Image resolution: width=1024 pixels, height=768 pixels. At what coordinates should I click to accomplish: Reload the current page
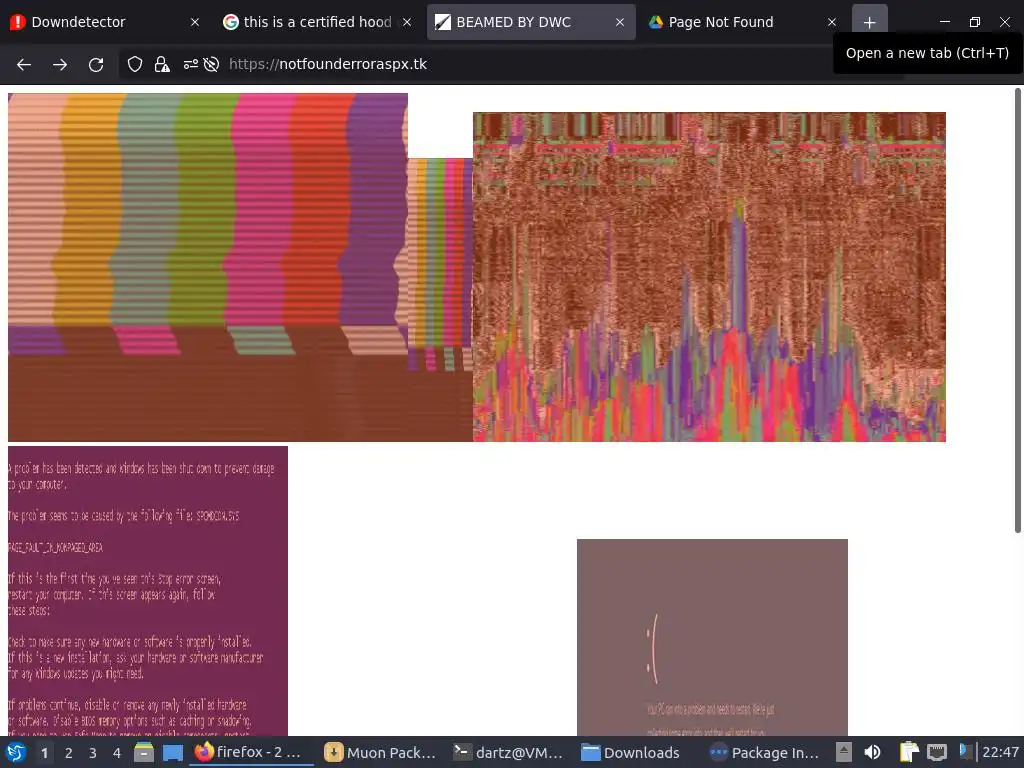coord(96,64)
